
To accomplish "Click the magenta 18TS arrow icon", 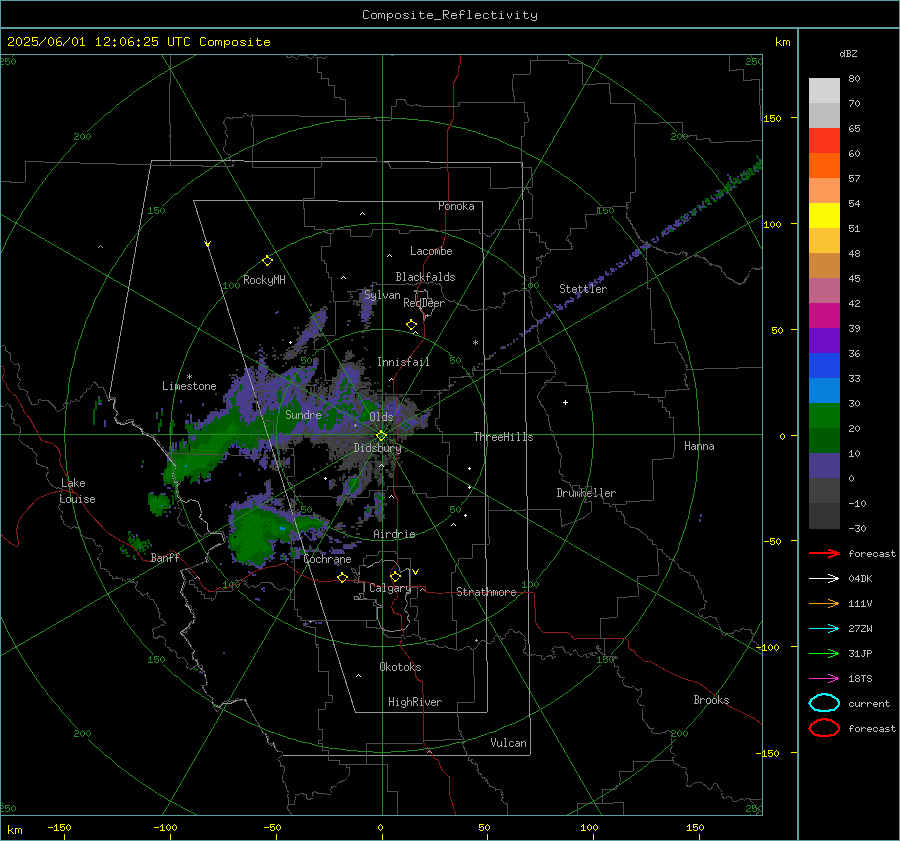I will click(x=824, y=679).
